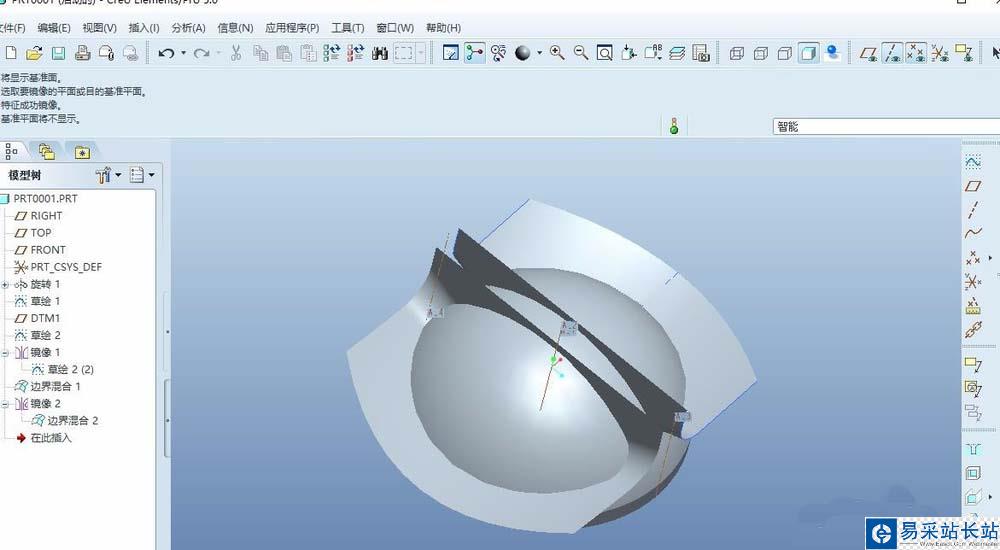Viewport: 1000px width, 550px height.
Task: Click the traffic light regeneration status icon
Action: coord(674,126)
